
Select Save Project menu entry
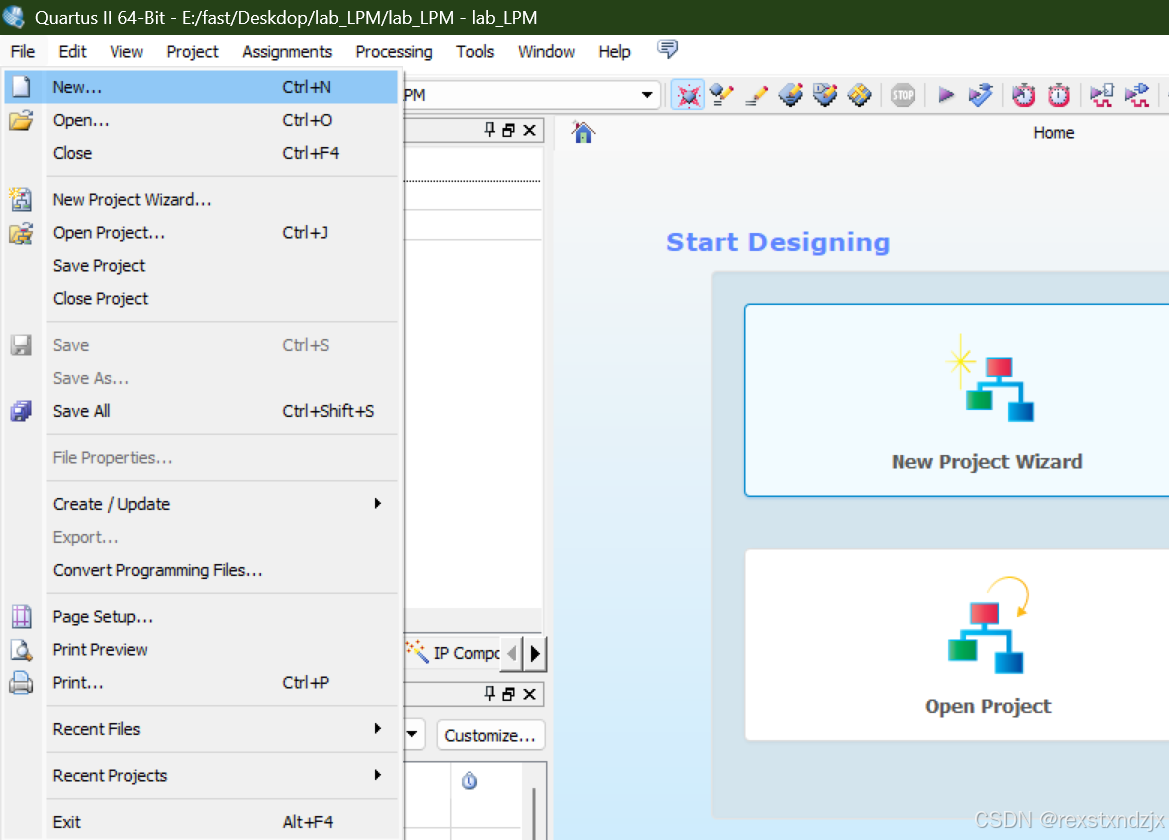201,265
